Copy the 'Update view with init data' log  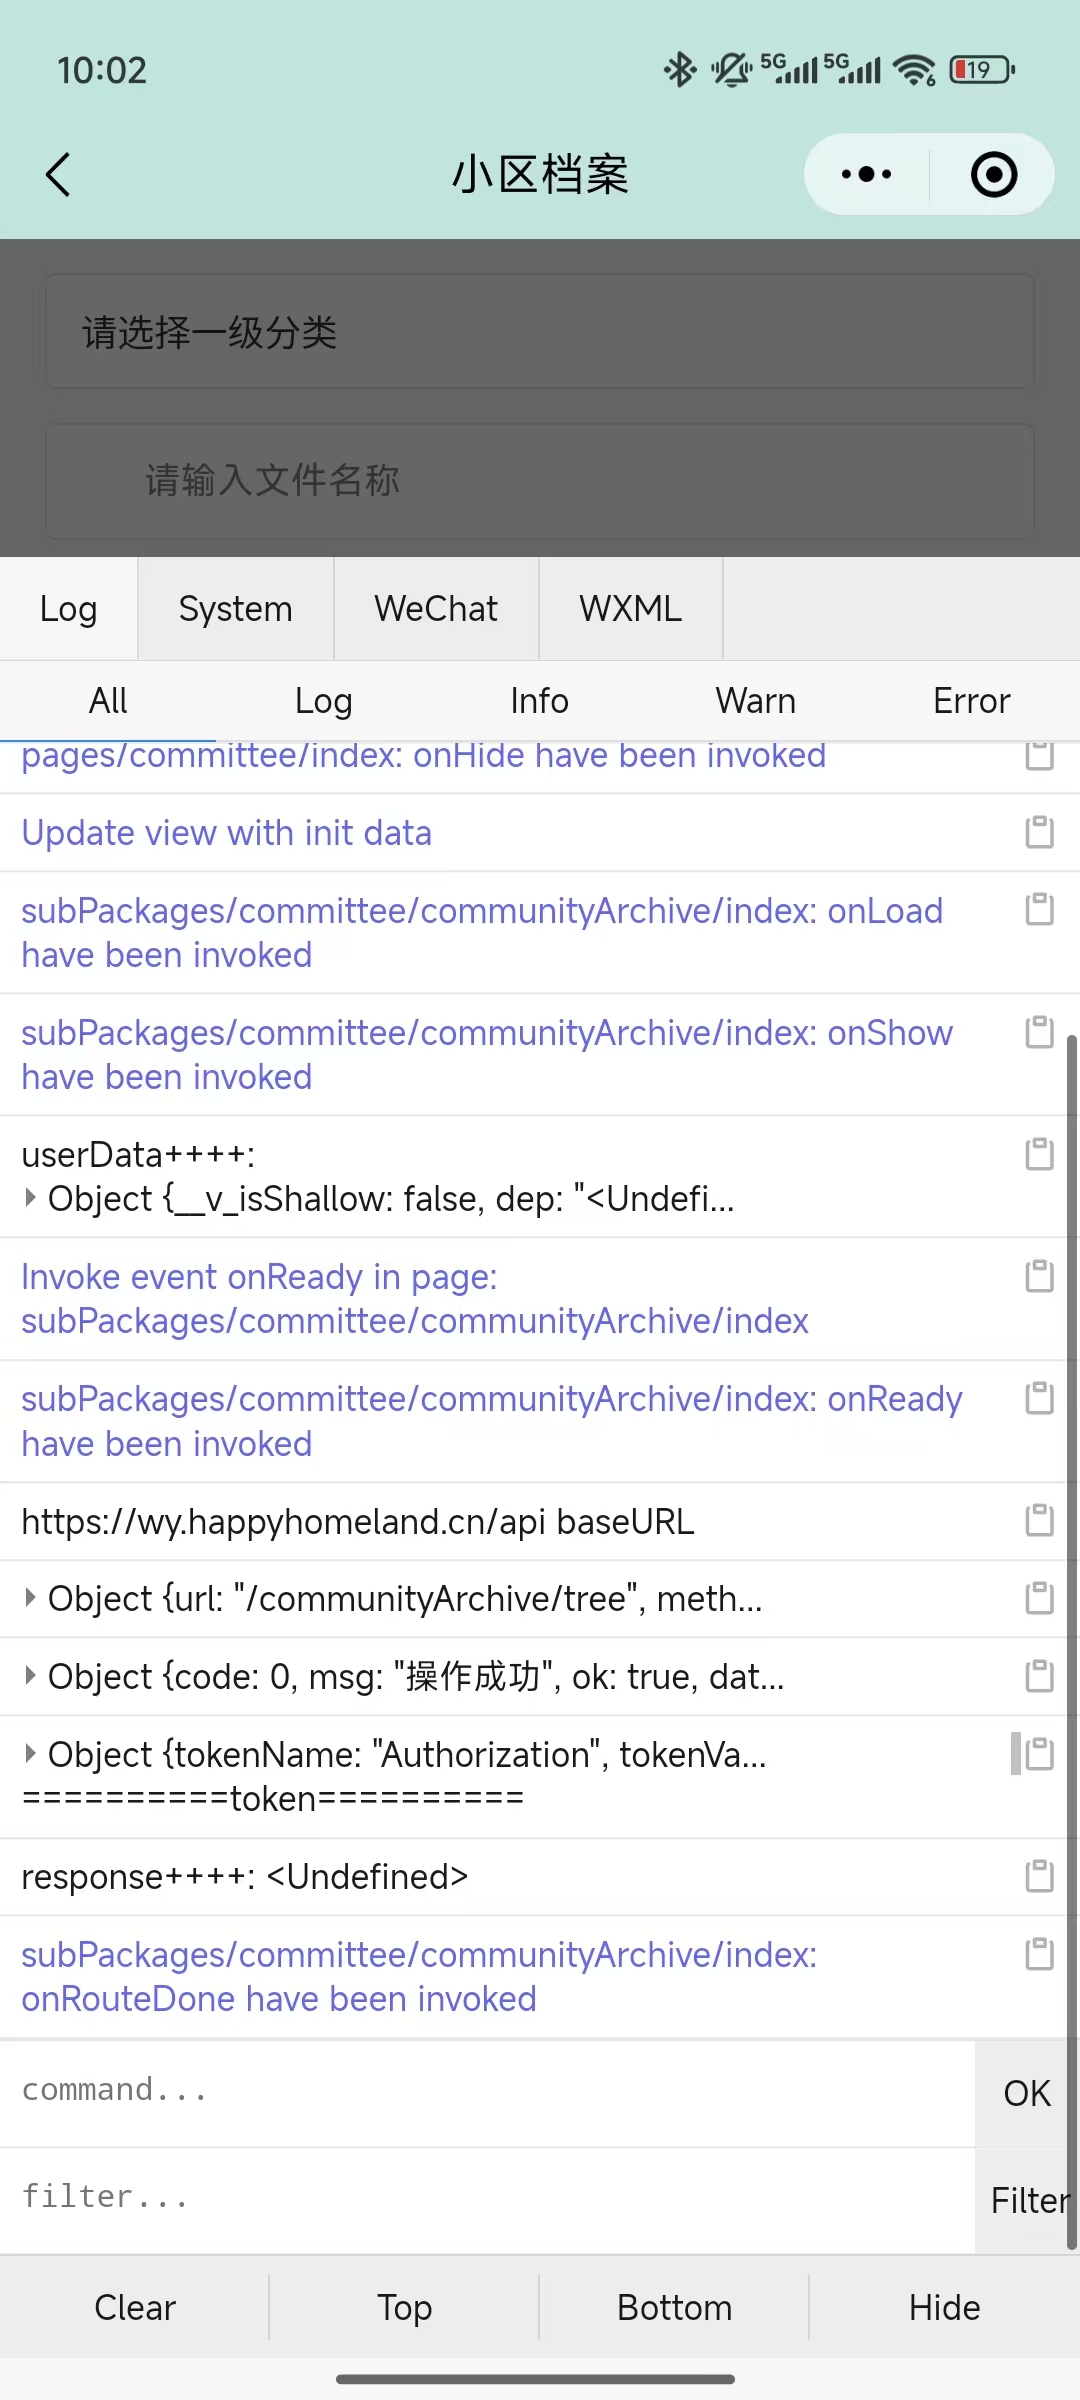coord(1038,831)
